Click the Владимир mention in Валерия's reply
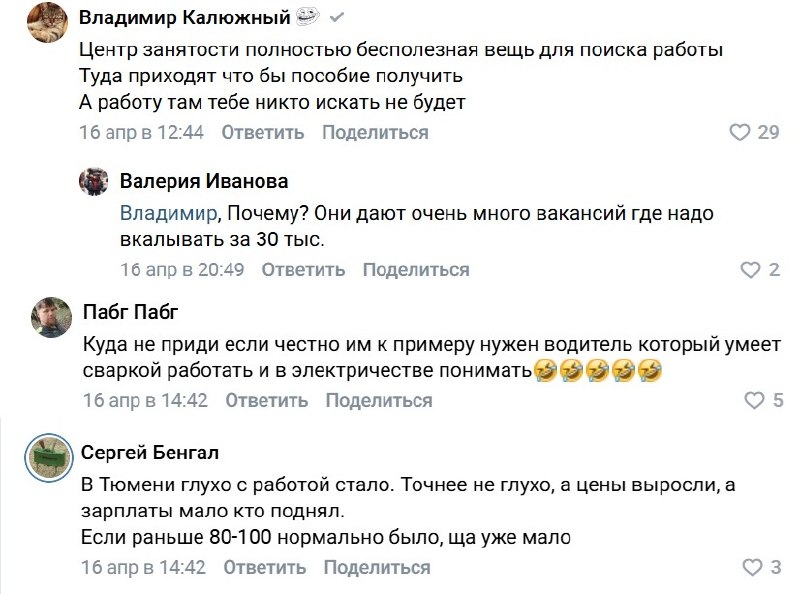800x594 pixels. tap(167, 213)
